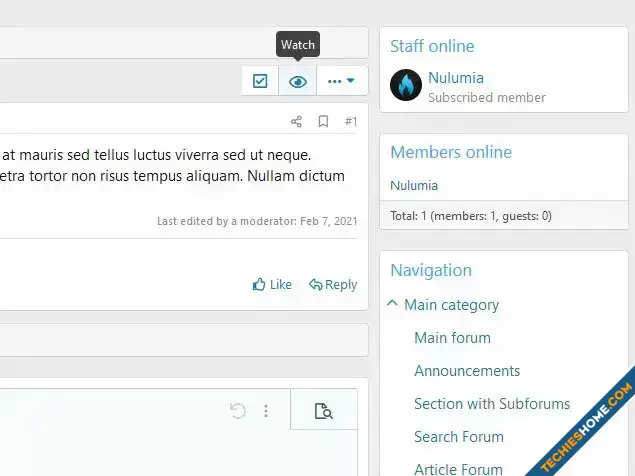The width and height of the screenshot is (635, 476).
Task: Click the Watch eye icon
Action: tap(298, 81)
